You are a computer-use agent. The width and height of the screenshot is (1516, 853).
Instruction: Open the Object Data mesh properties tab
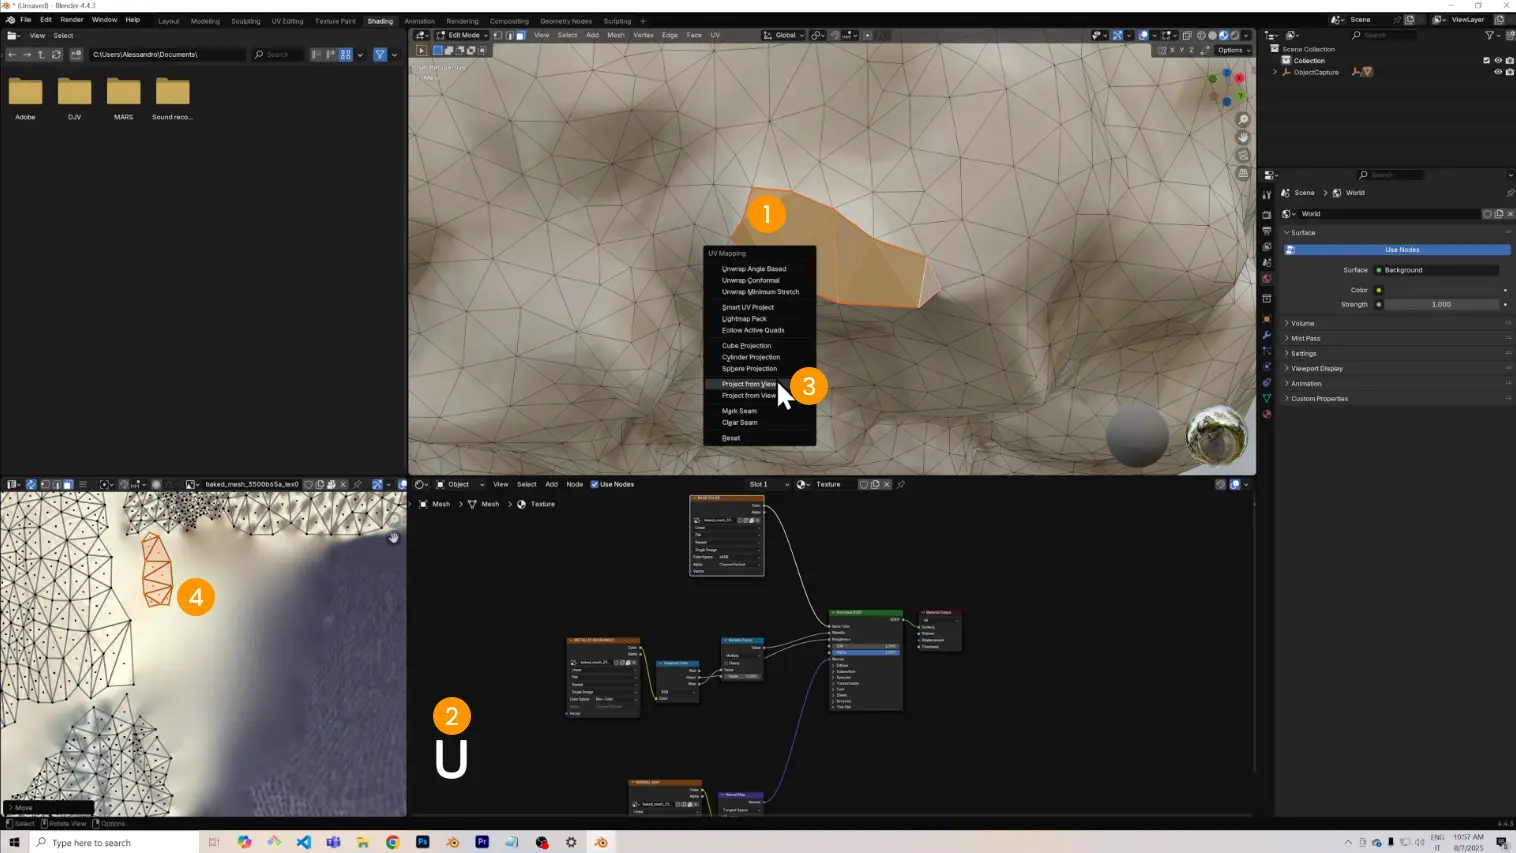click(1266, 398)
